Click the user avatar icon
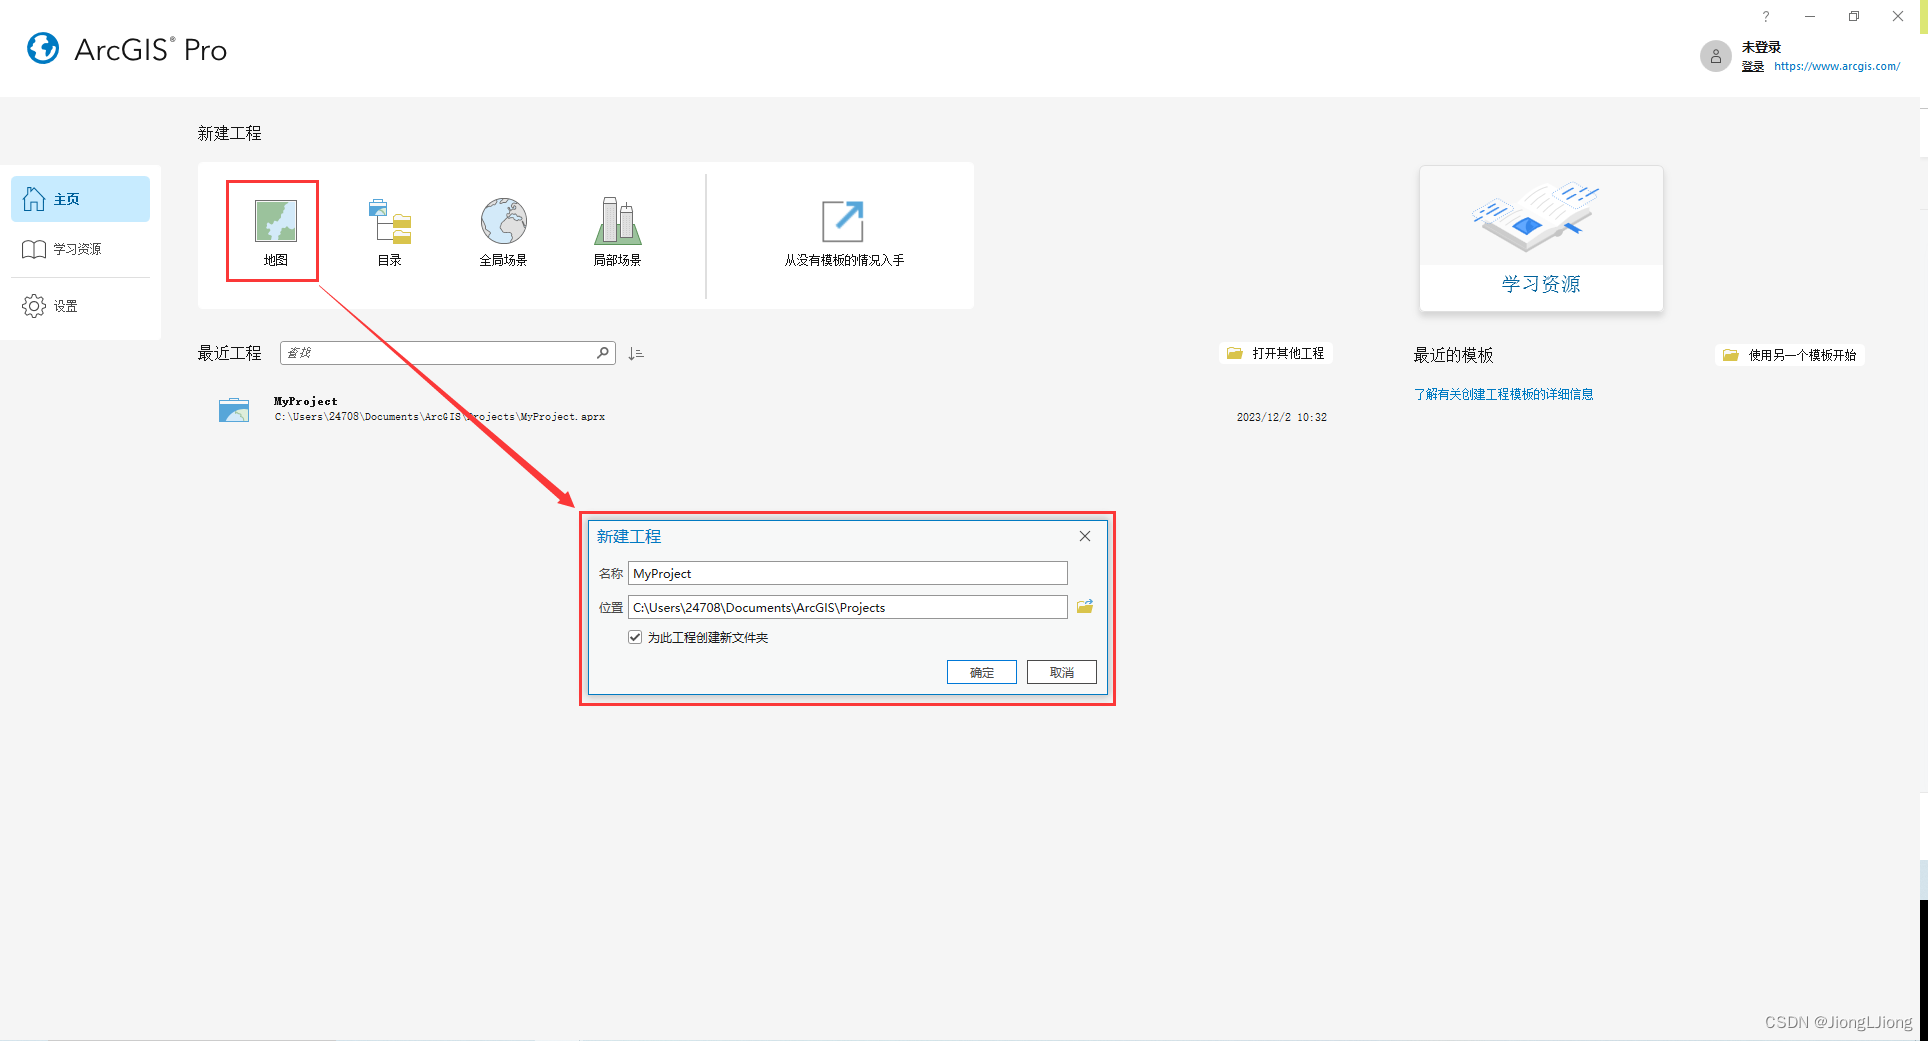The image size is (1928, 1041). [x=1715, y=56]
